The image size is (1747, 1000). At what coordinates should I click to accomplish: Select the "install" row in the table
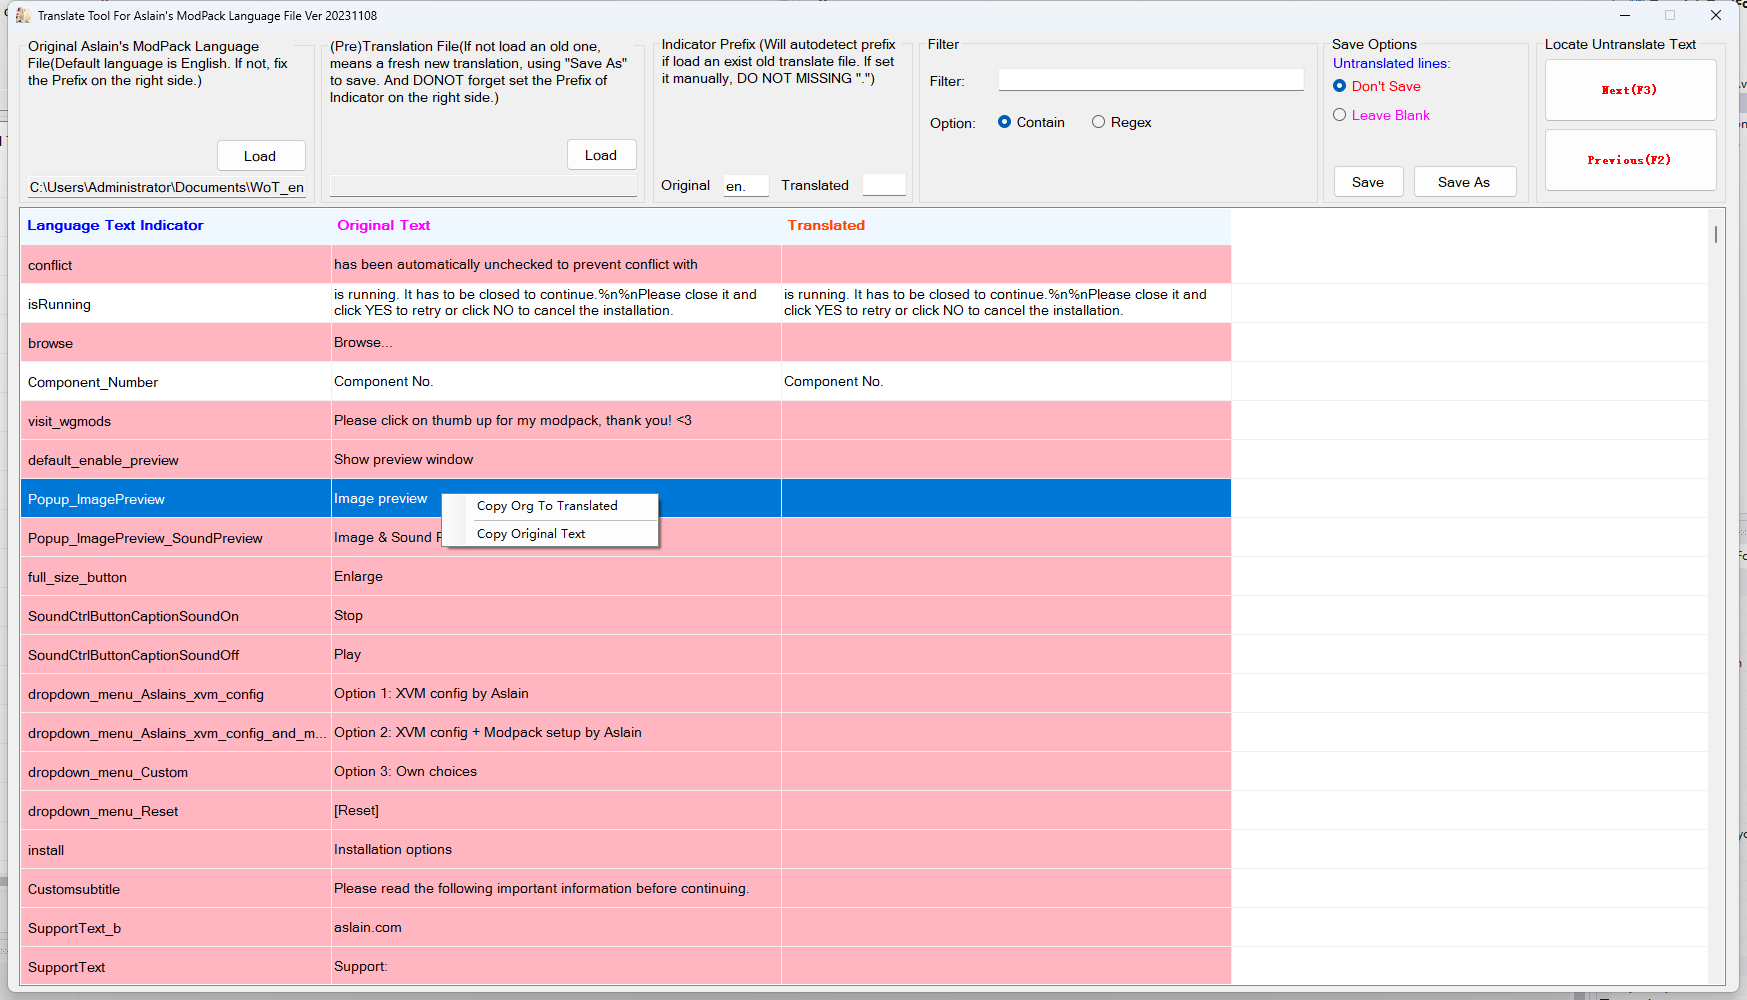176,849
